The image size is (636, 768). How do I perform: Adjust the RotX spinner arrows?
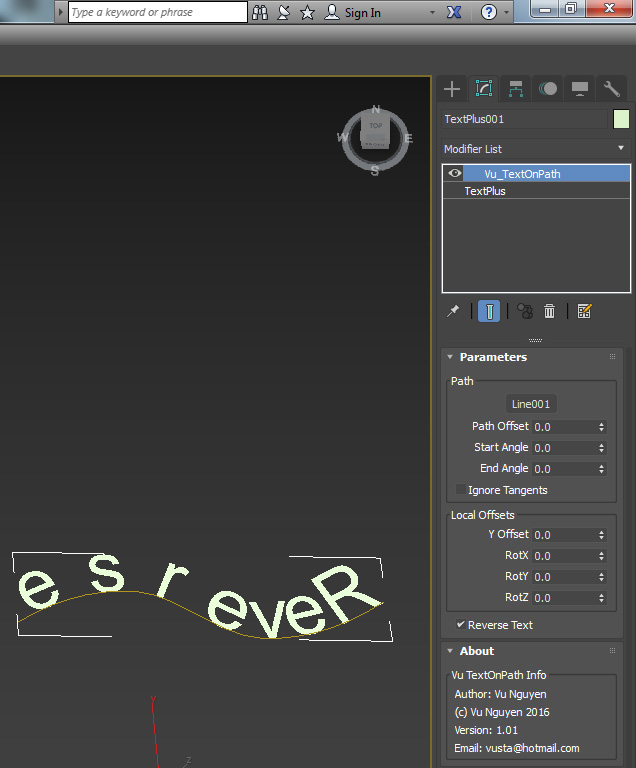click(x=602, y=556)
